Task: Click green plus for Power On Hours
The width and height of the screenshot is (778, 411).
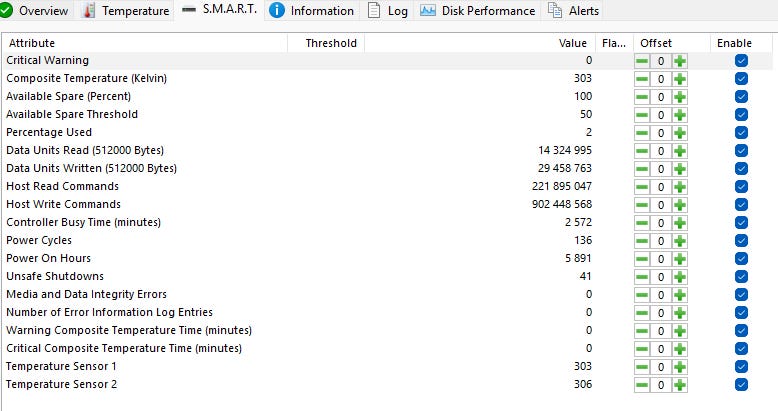Action: [680, 259]
